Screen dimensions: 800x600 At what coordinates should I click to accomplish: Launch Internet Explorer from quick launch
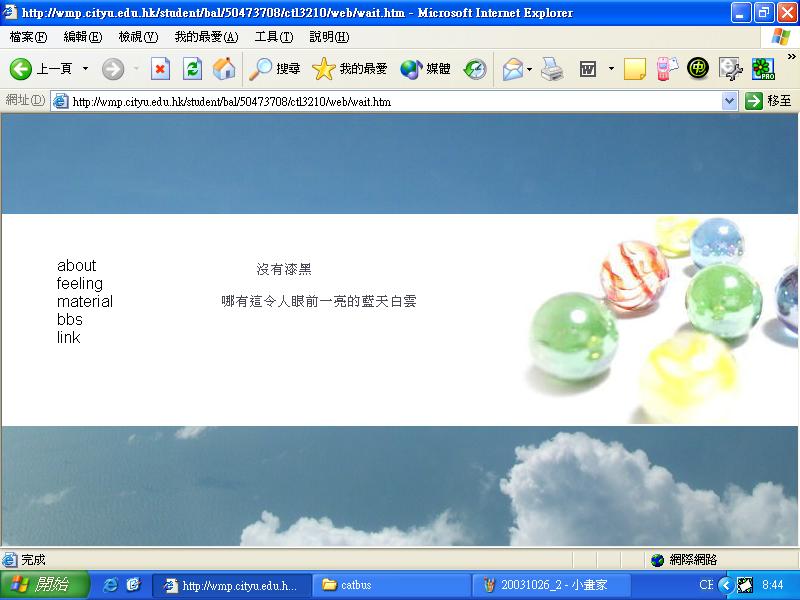[110, 585]
